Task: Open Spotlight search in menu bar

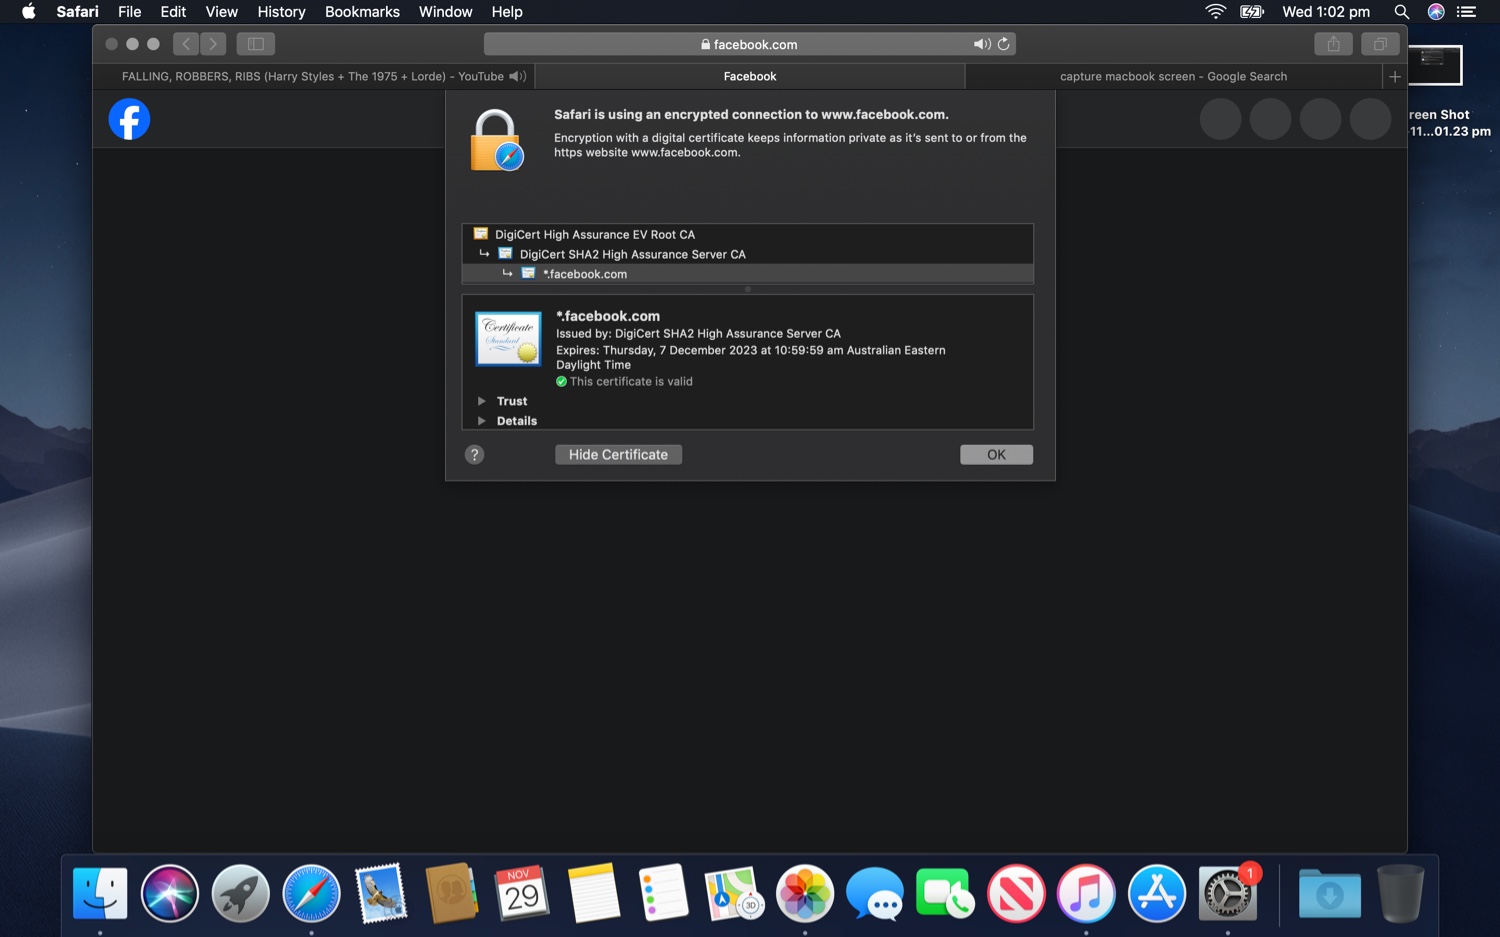Action: [x=1401, y=12]
